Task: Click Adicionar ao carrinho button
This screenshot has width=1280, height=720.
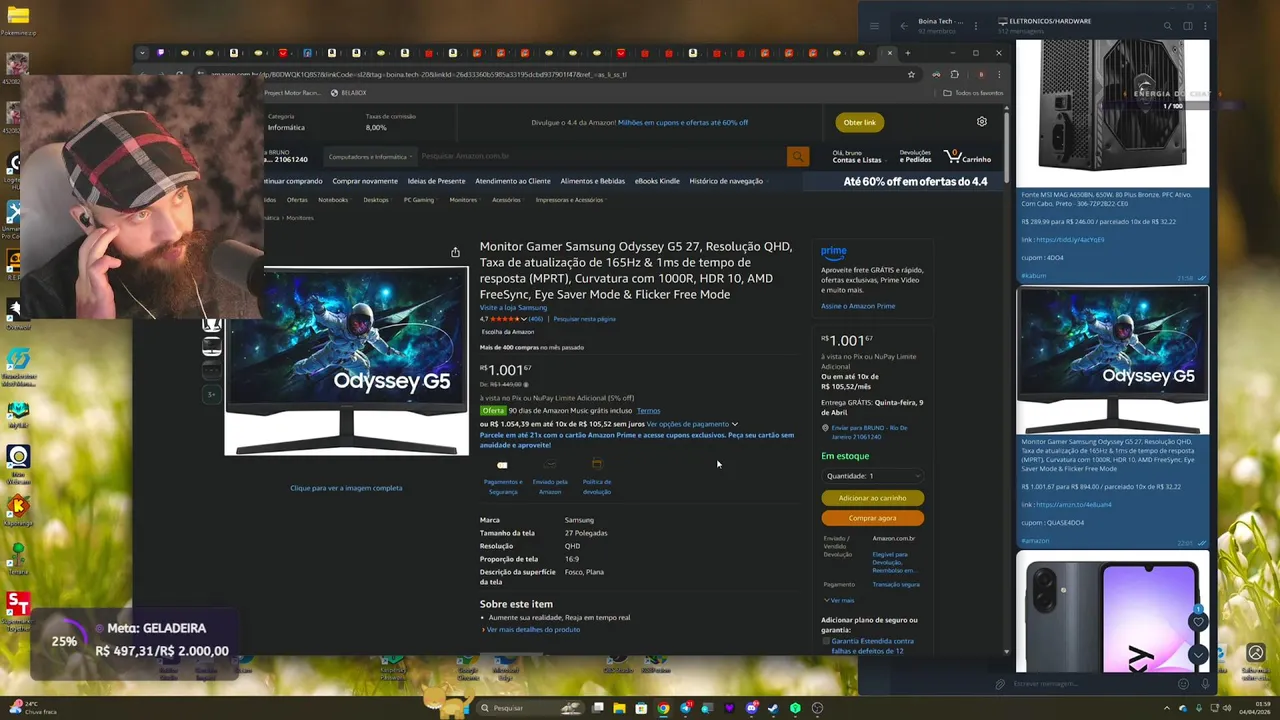Action: pyautogui.click(x=872, y=497)
